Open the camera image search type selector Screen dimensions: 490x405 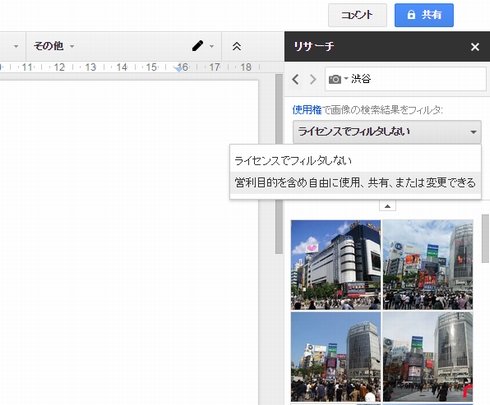pyautogui.click(x=338, y=79)
